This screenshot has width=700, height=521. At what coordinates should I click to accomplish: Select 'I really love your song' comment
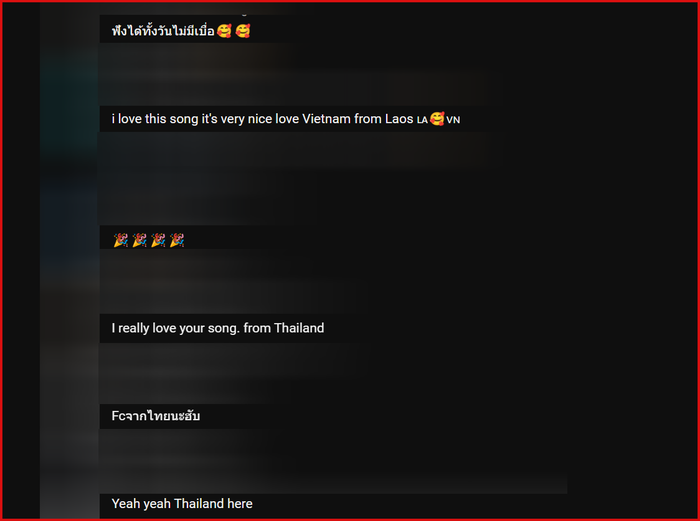coord(218,328)
